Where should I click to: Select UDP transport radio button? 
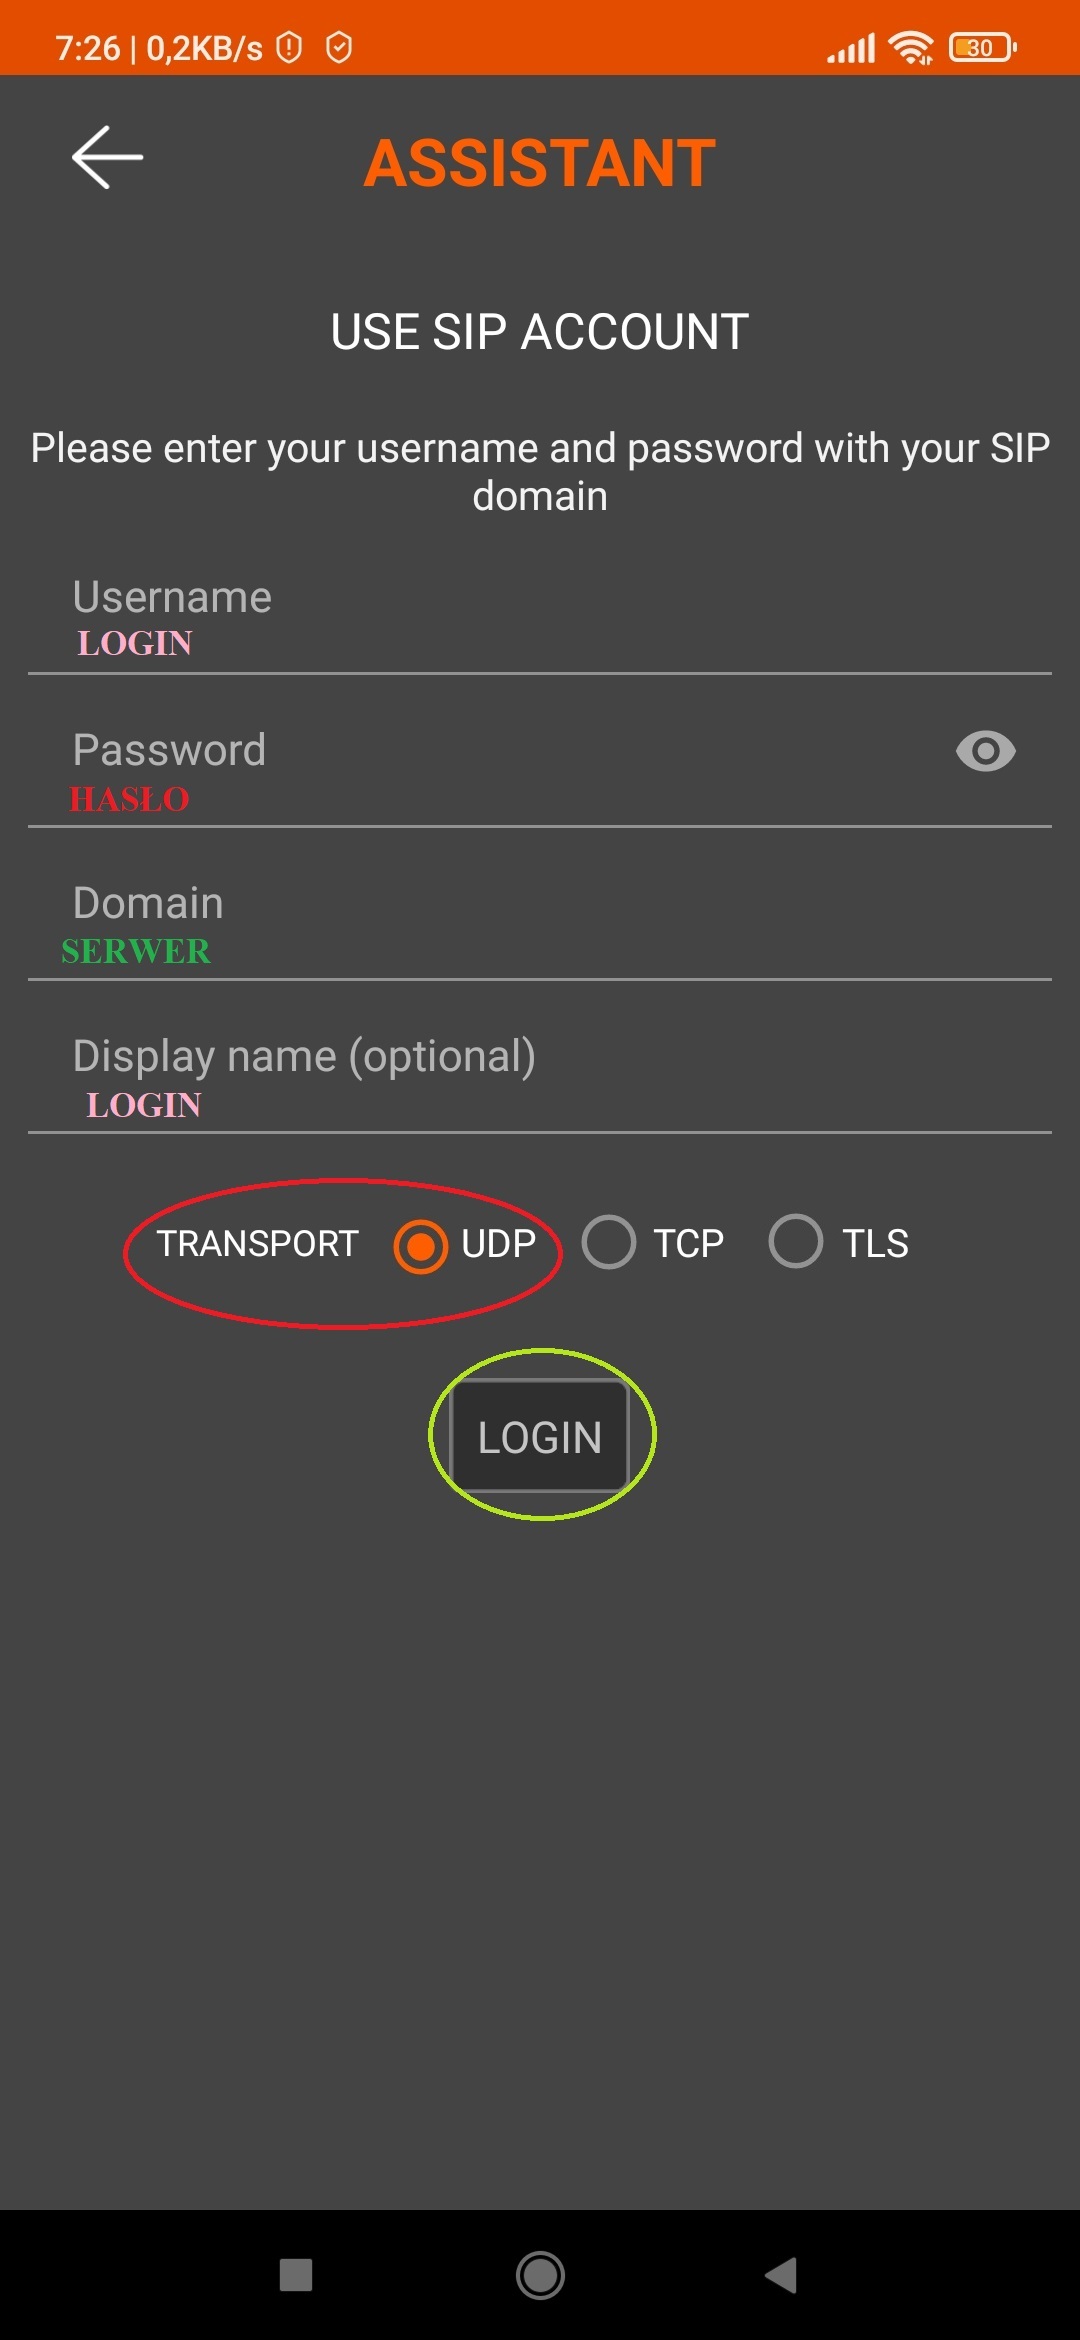click(x=420, y=1246)
